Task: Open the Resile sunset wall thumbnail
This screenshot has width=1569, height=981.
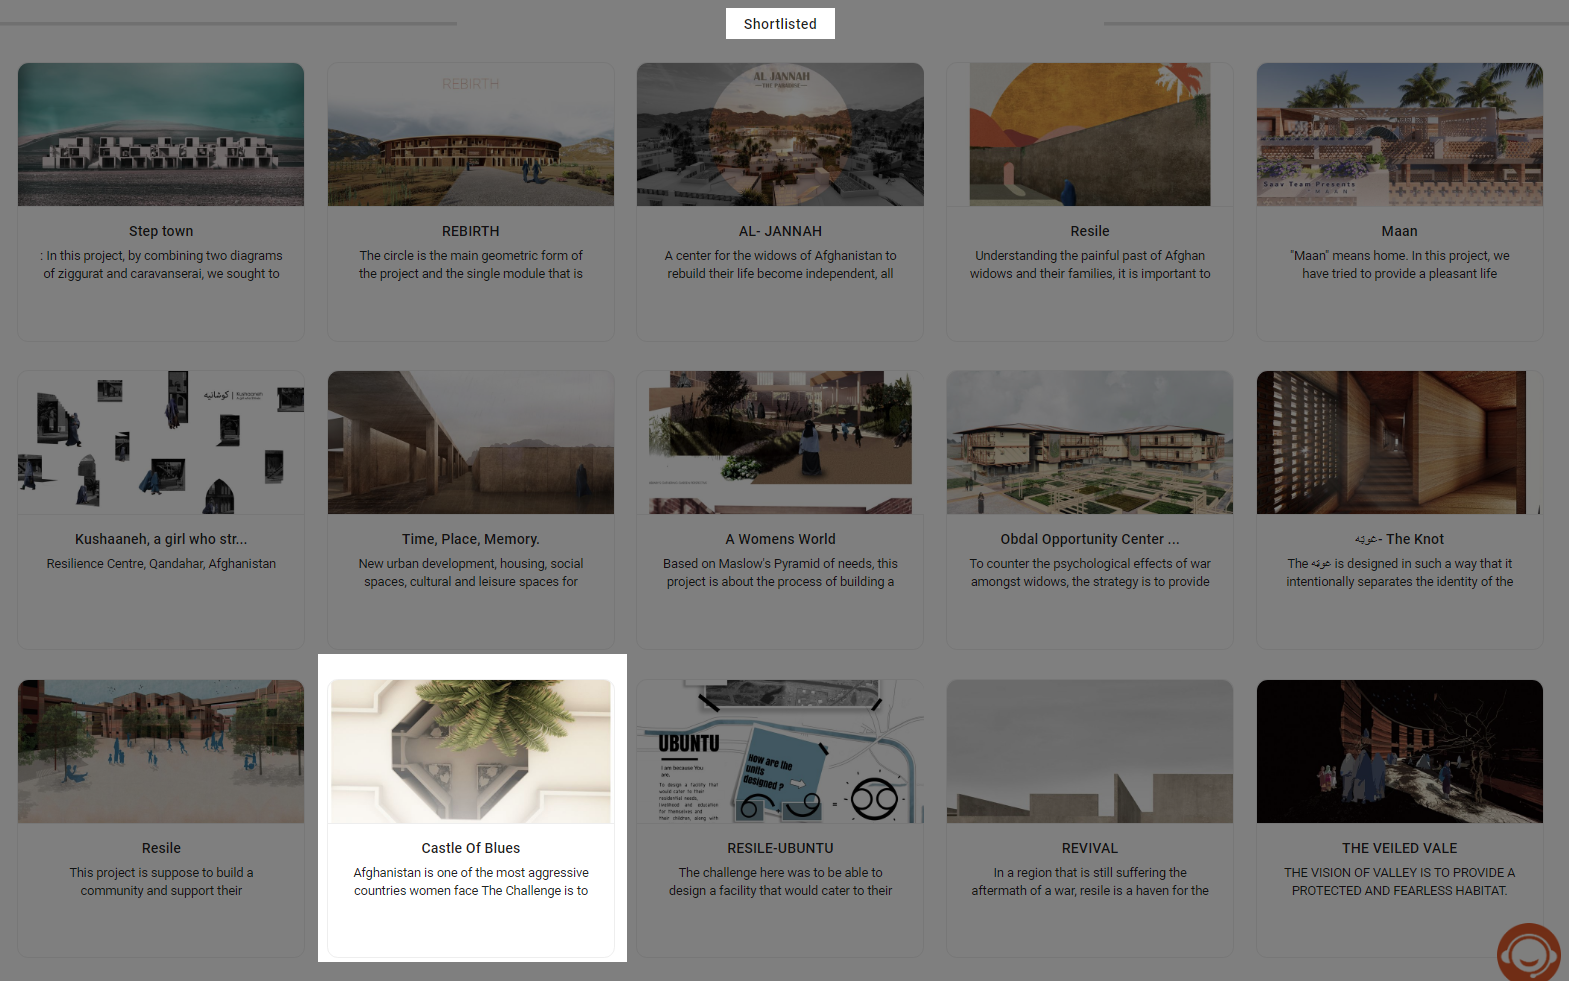Action: pyautogui.click(x=1089, y=135)
